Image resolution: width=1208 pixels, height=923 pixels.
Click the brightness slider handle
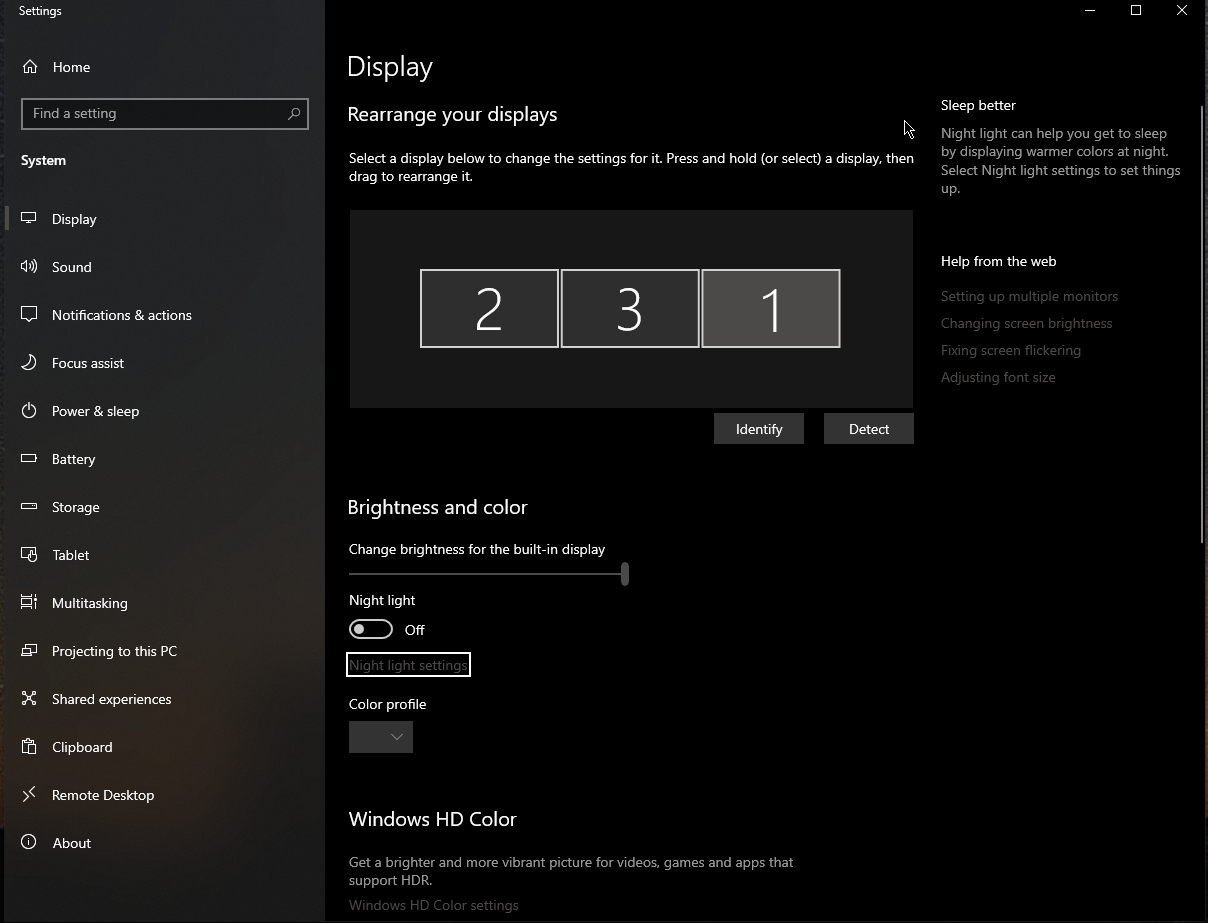[625, 574]
